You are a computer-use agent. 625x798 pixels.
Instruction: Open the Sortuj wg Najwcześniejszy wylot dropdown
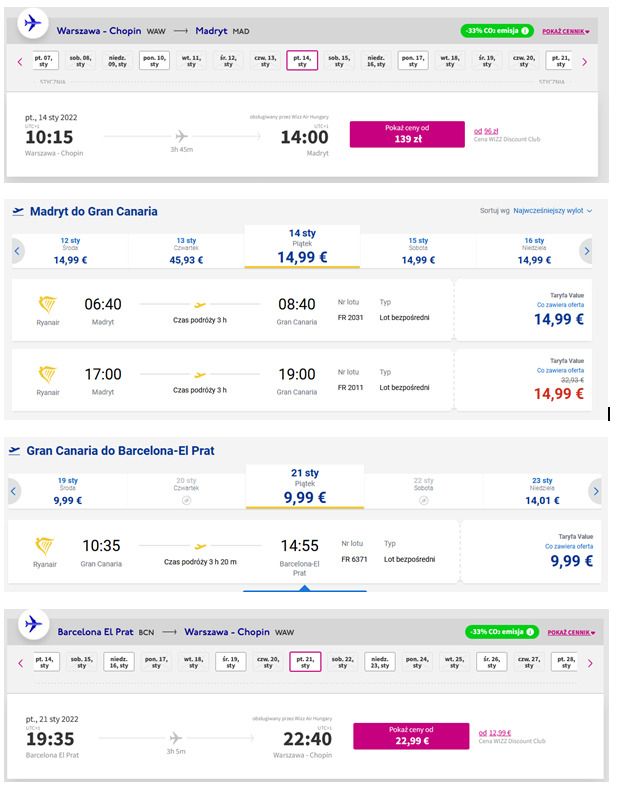coord(552,211)
